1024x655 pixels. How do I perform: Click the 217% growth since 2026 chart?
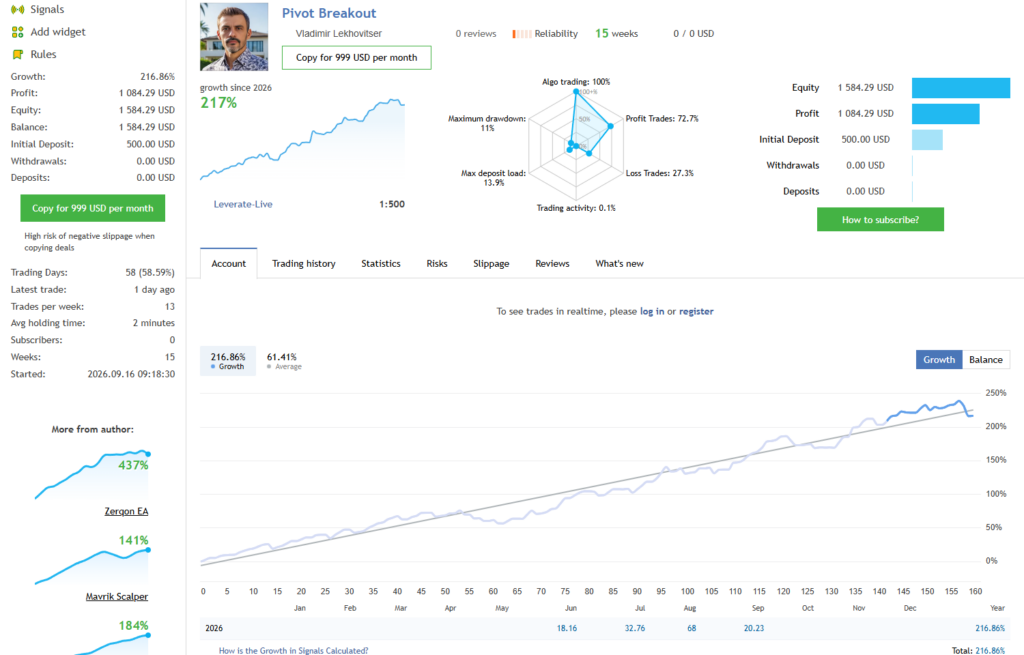(x=302, y=139)
